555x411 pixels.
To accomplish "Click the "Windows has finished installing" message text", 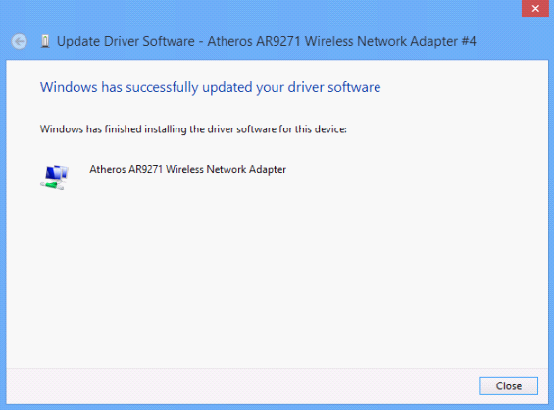I will pos(193,129).
